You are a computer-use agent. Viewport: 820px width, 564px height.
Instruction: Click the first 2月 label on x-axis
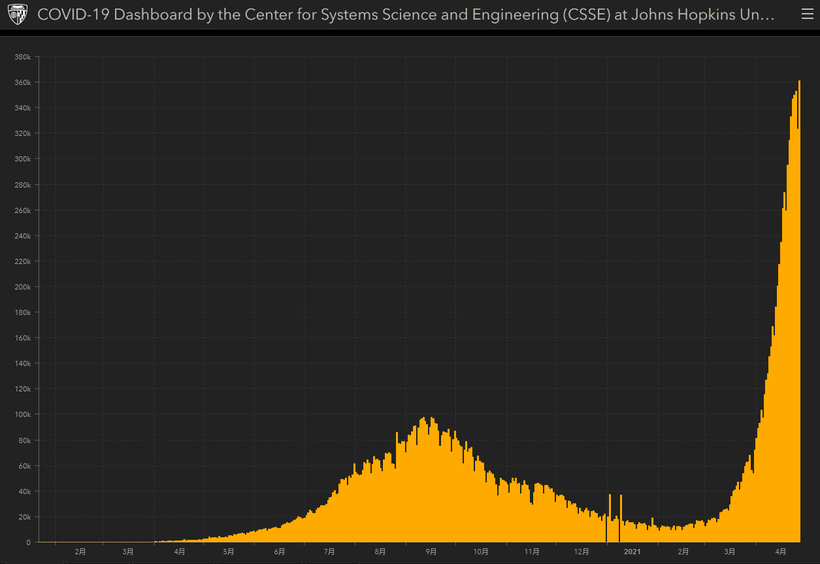pyautogui.click(x=80, y=551)
